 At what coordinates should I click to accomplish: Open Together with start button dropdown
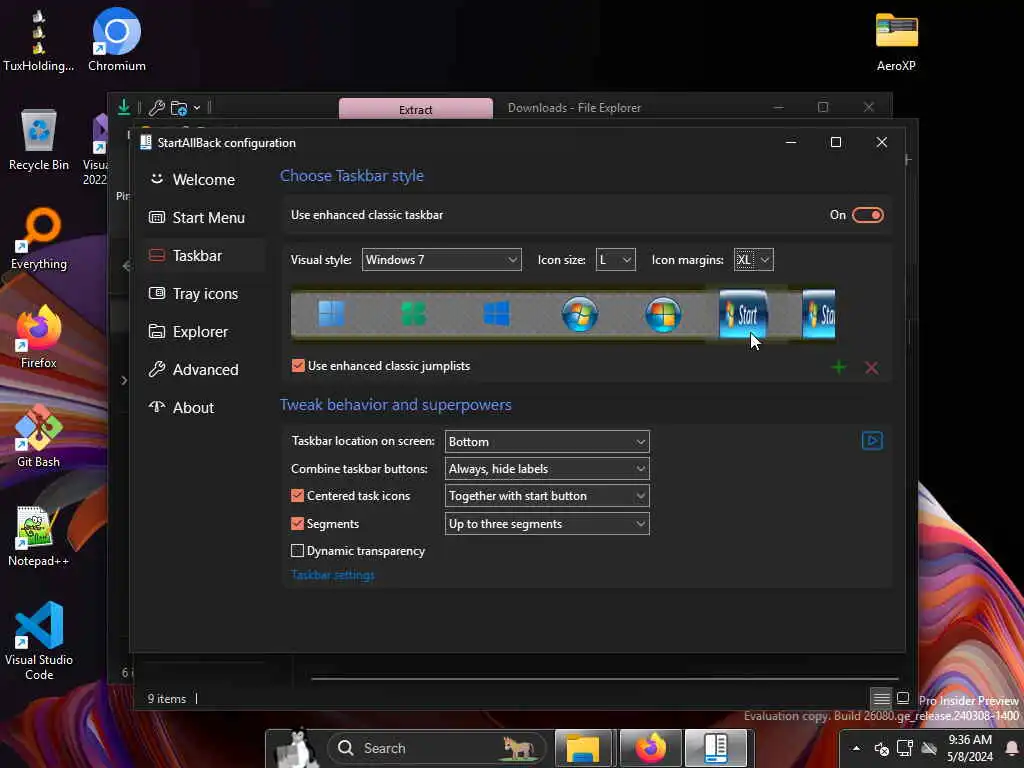(x=547, y=496)
